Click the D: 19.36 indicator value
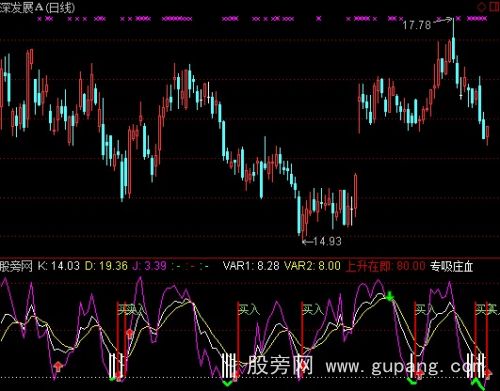Image resolution: width=500 pixels, height=391 pixels. [106, 266]
